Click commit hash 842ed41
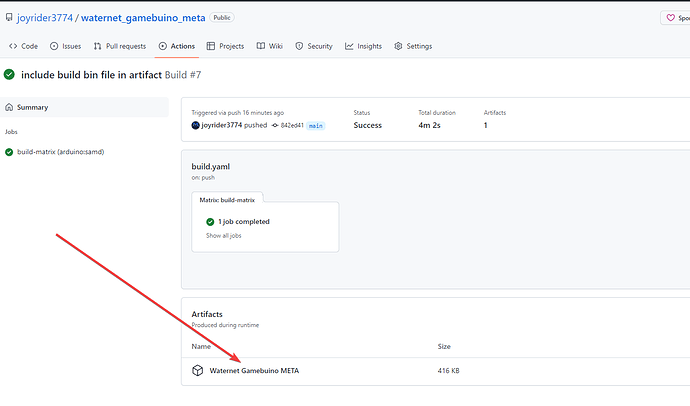This screenshot has width=690, height=406. coord(292,125)
